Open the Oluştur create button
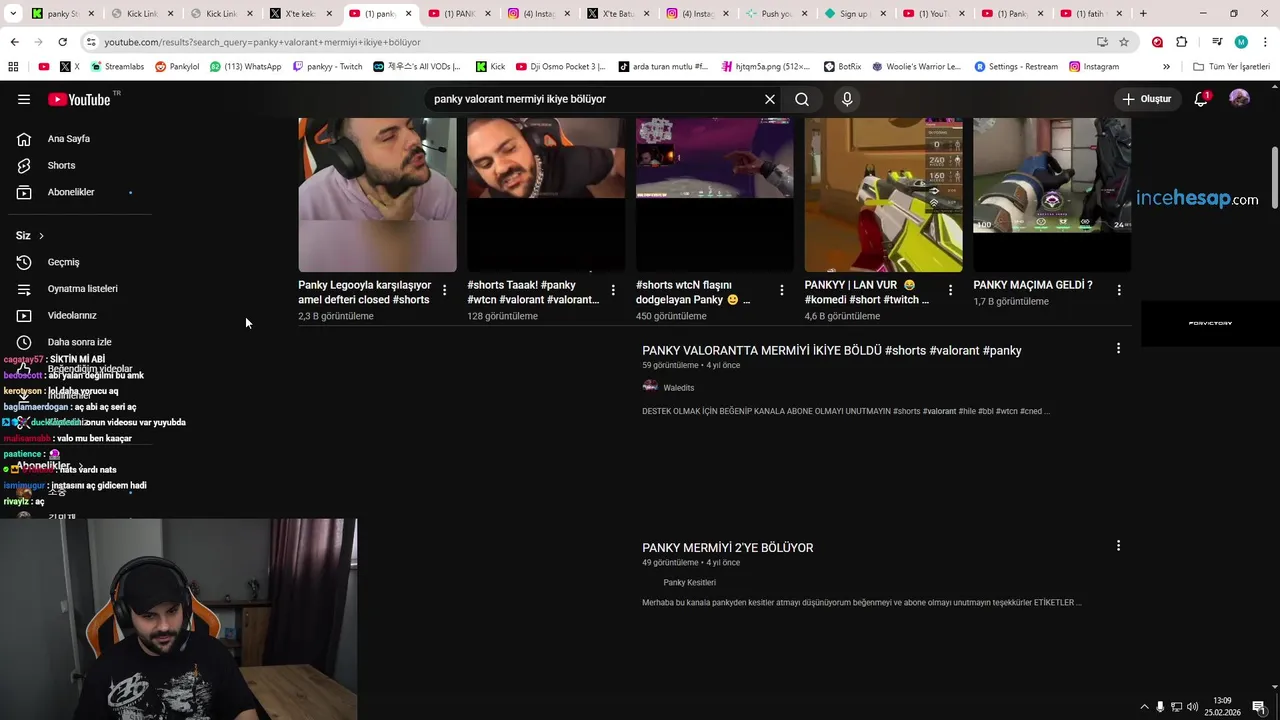 1147,99
